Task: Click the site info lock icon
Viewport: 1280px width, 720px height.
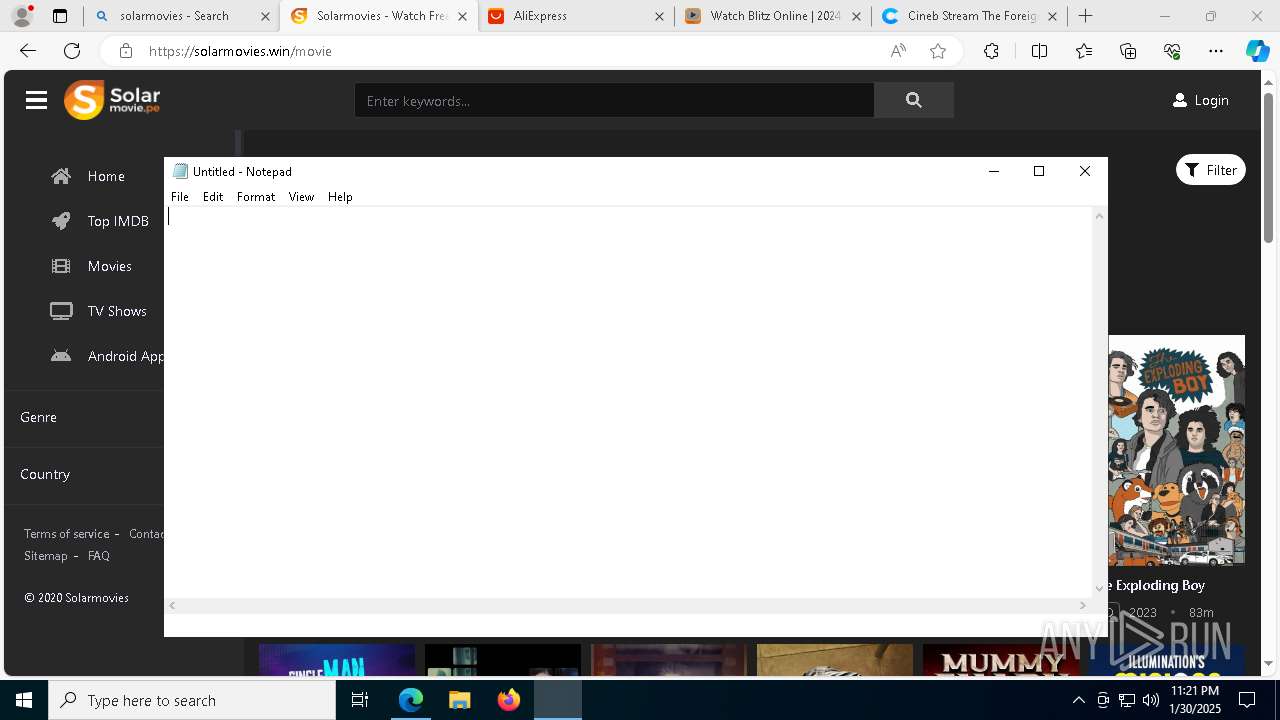Action: click(x=125, y=51)
